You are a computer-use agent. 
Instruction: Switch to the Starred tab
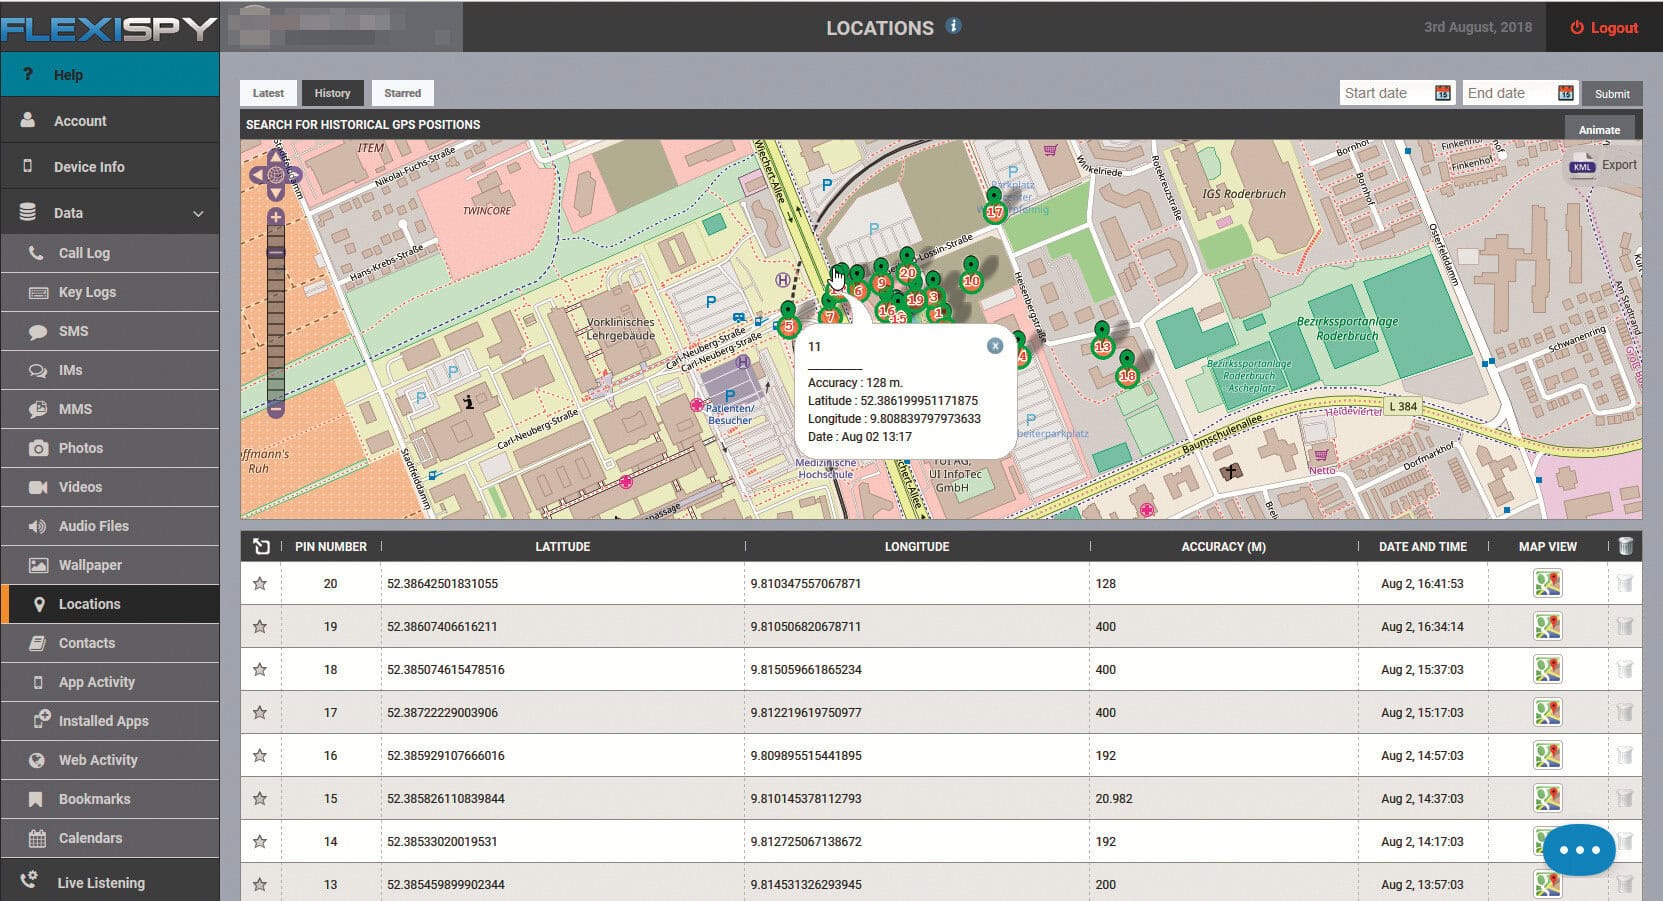[x=402, y=92]
